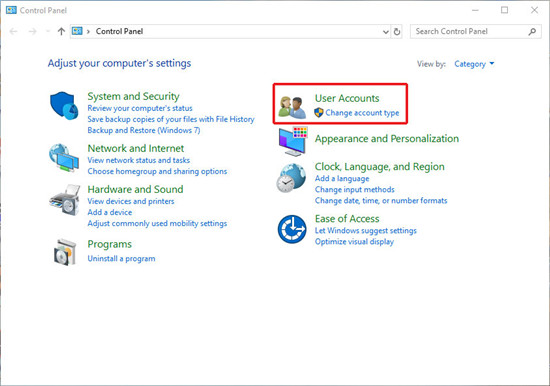
Task: Click the Uninstall a program link
Action: click(x=121, y=259)
